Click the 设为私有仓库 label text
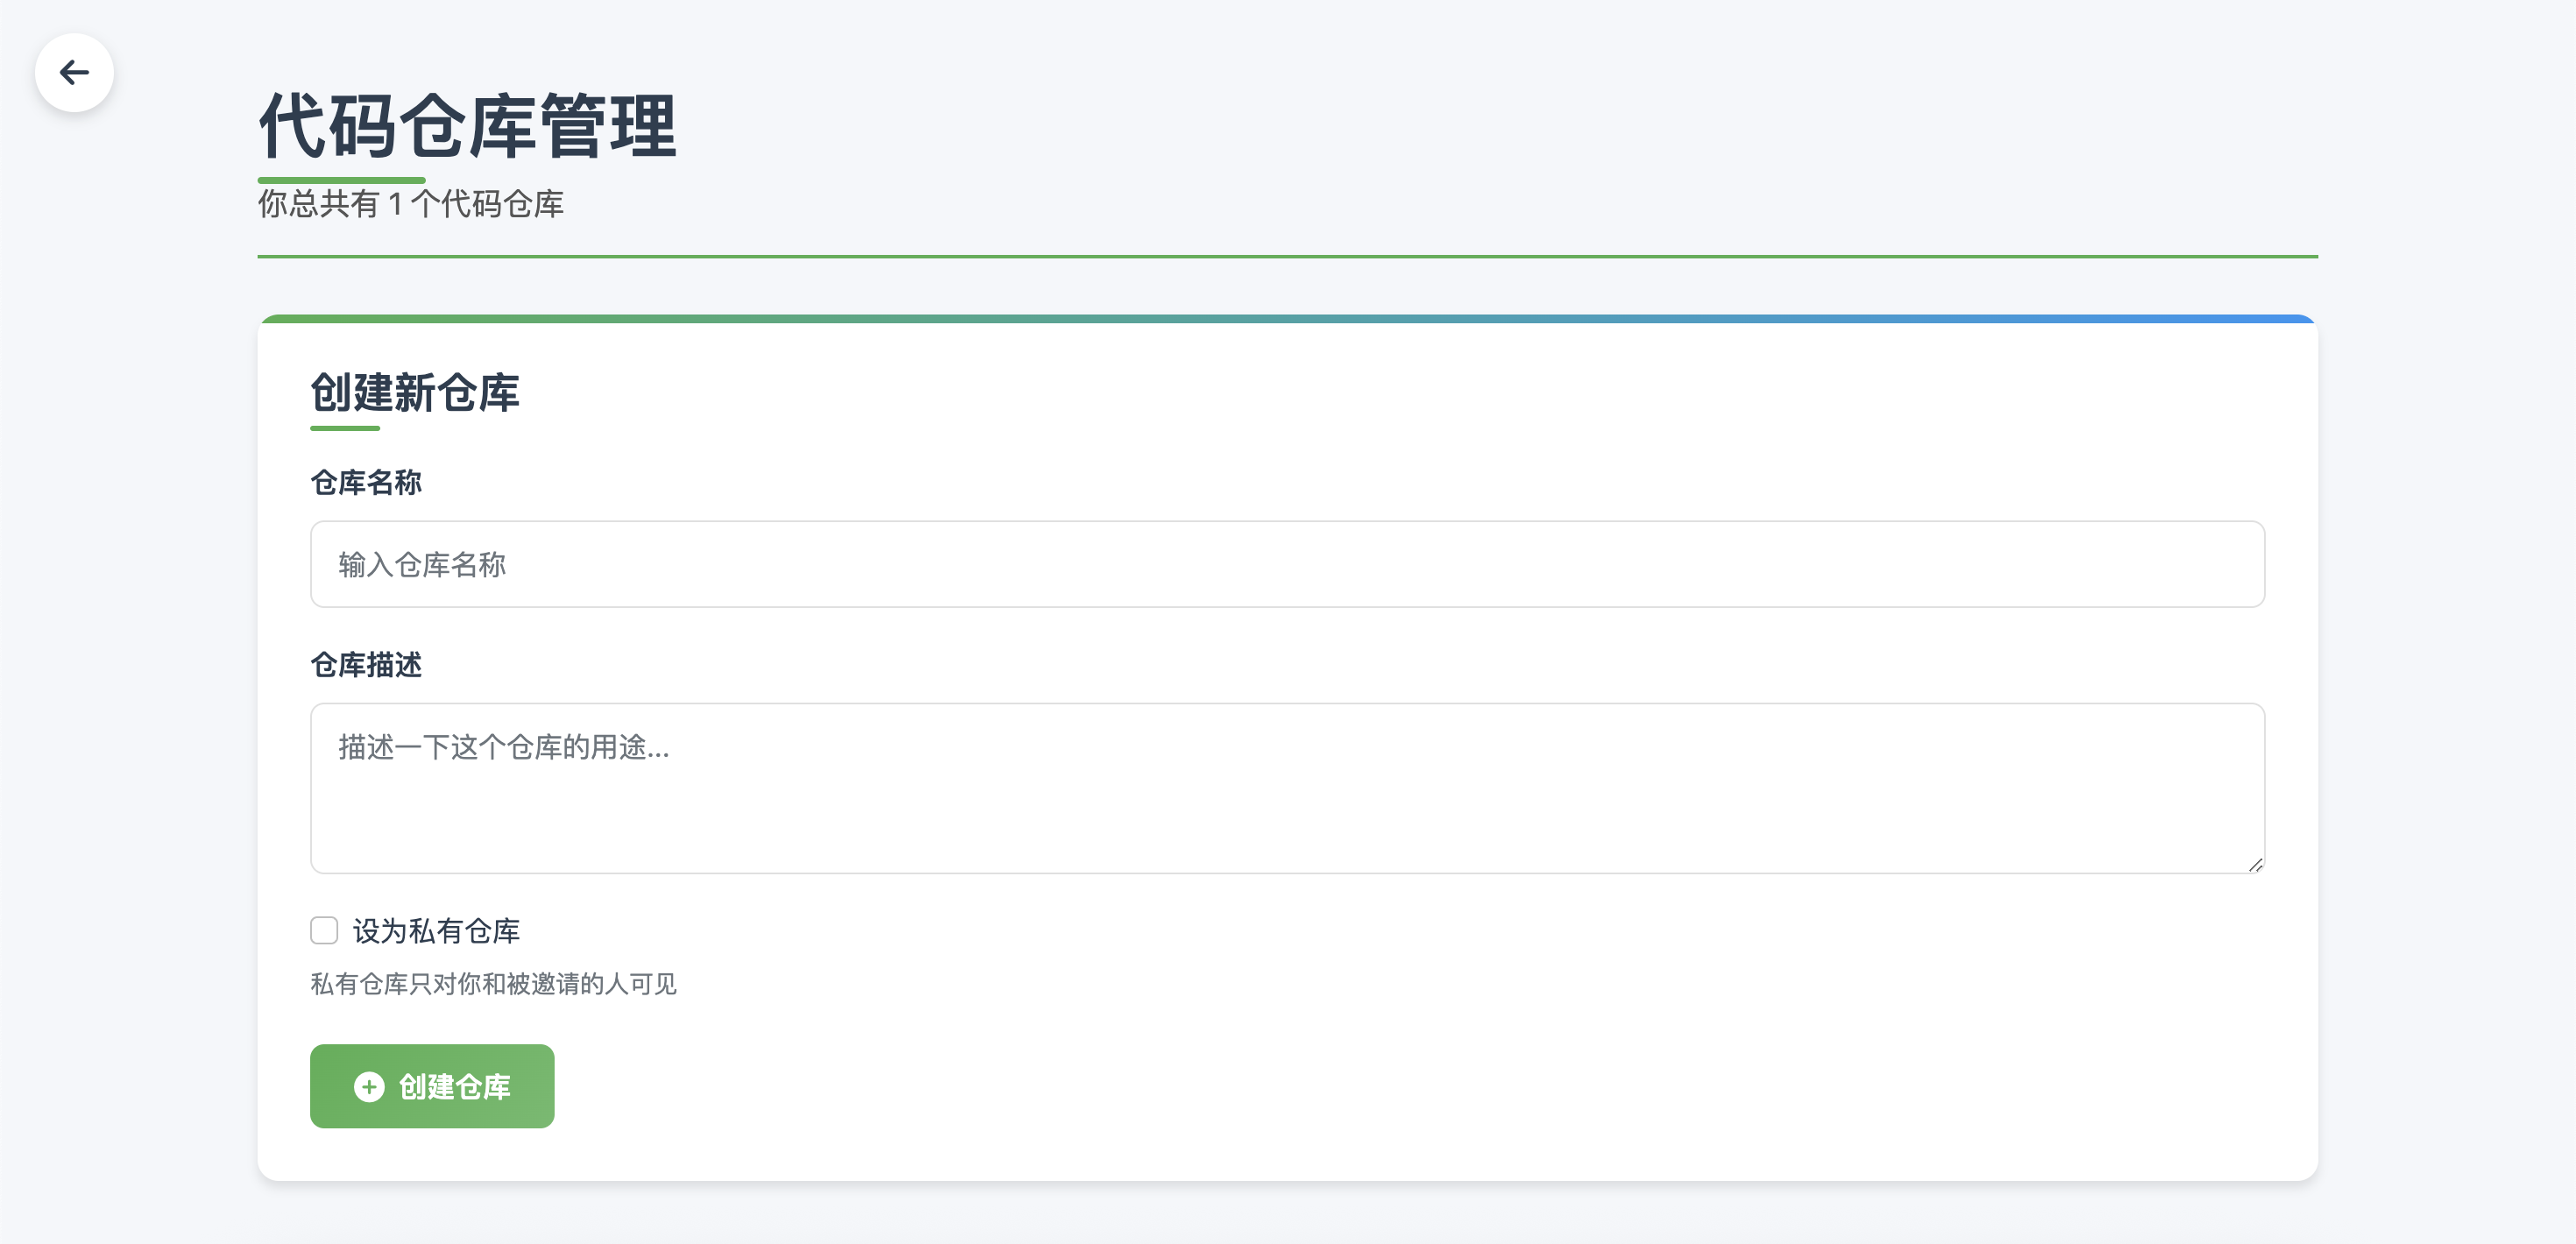 tap(436, 931)
